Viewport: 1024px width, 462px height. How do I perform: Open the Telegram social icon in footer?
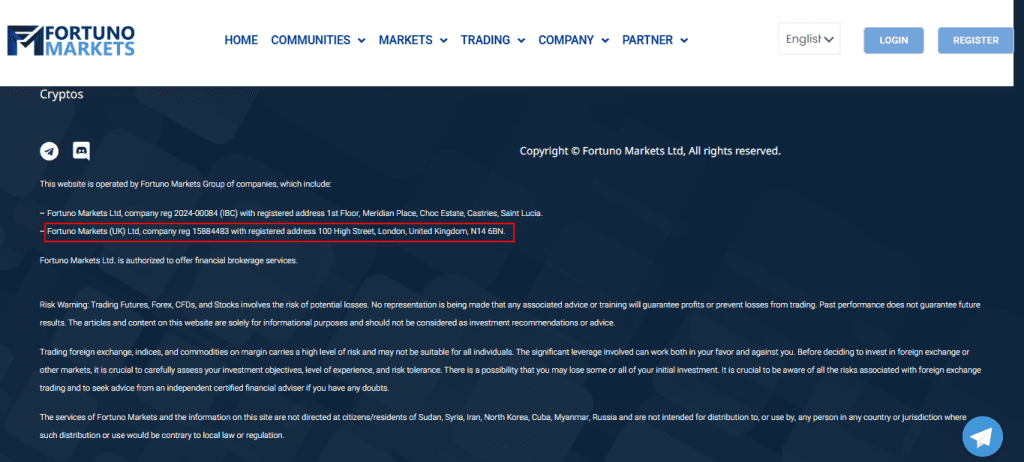pos(49,152)
